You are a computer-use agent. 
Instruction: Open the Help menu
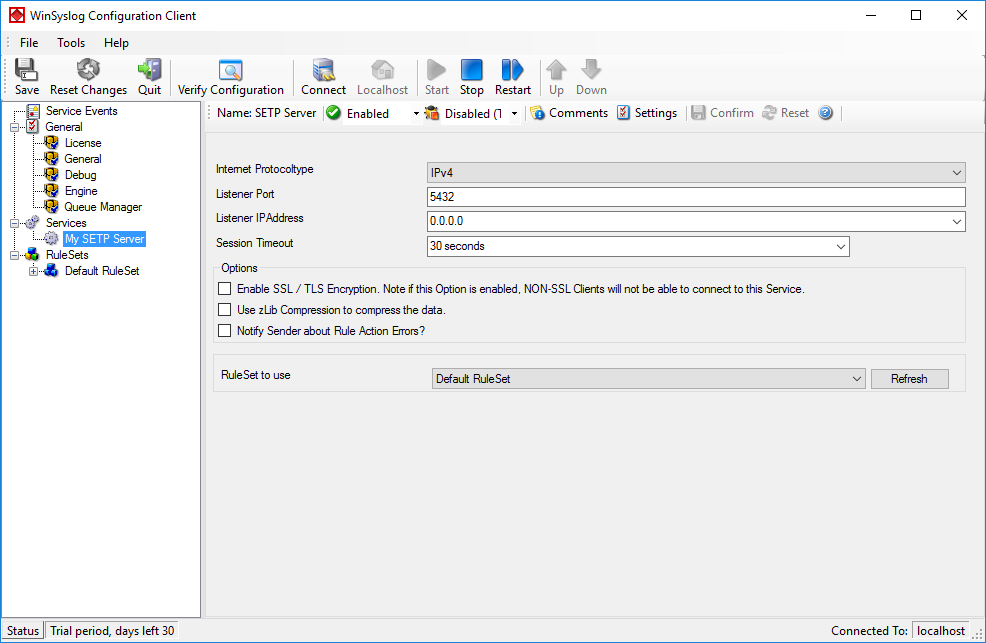coord(116,43)
